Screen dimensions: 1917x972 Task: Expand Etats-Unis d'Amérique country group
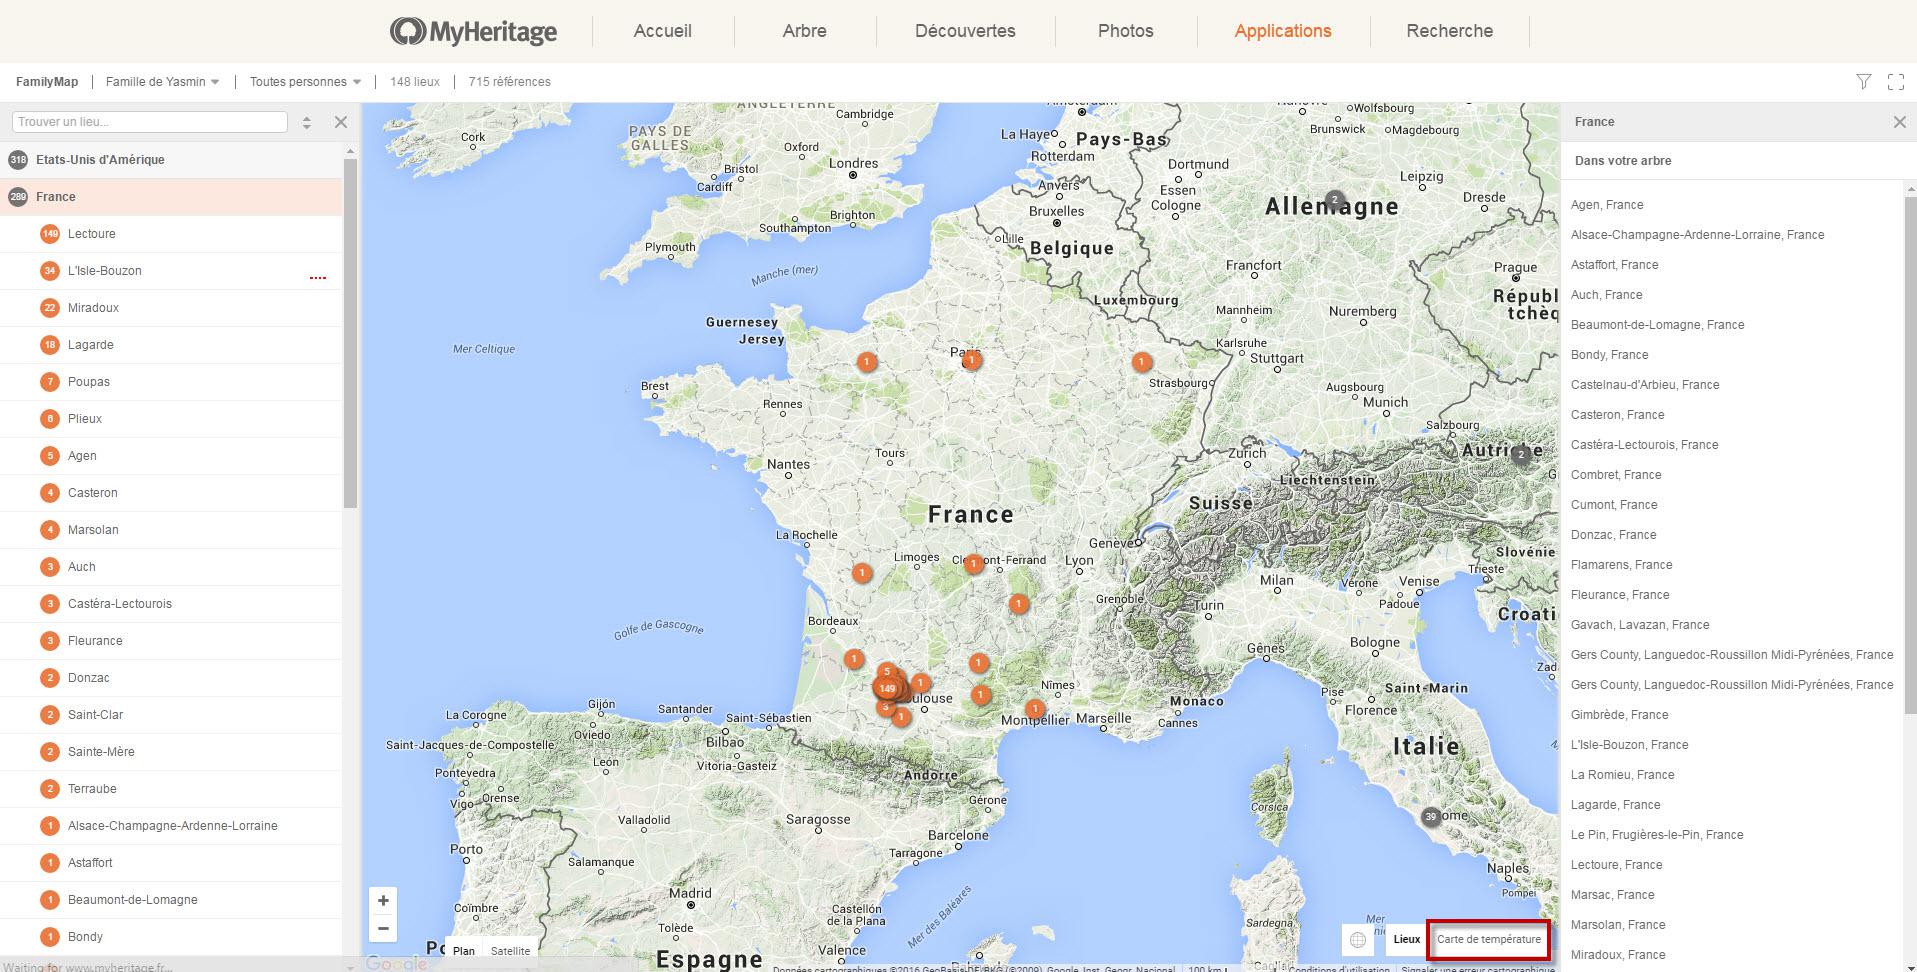[x=171, y=160]
